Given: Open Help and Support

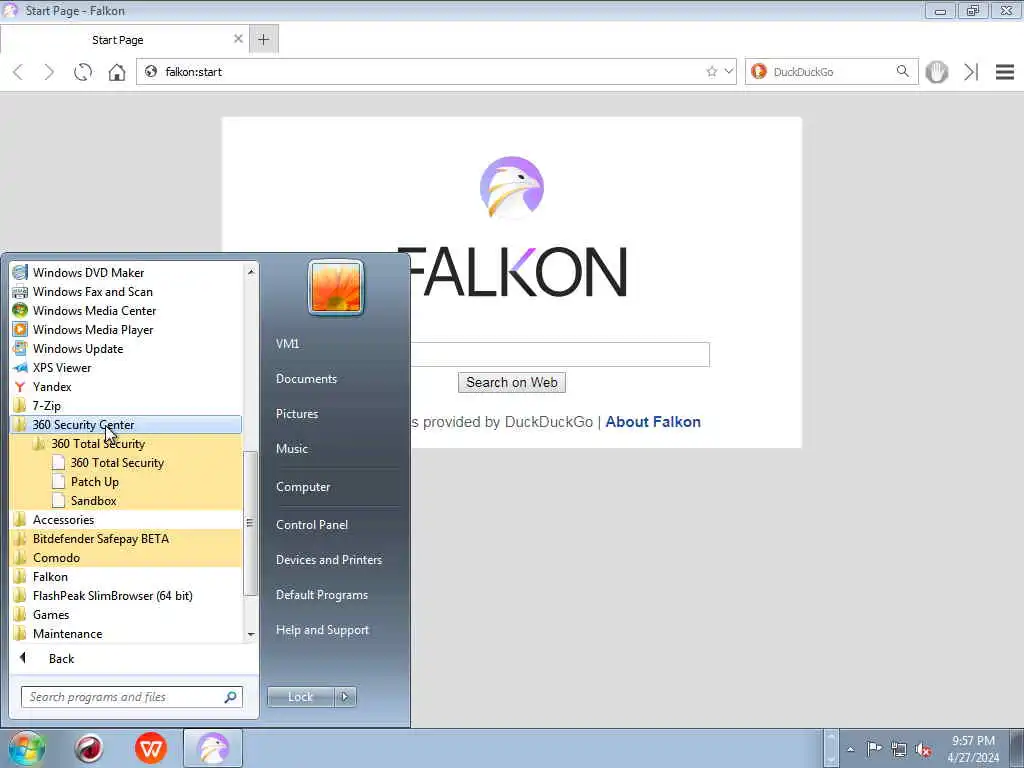Looking at the screenshot, I should pyautogui.click(x=323, y=630).
